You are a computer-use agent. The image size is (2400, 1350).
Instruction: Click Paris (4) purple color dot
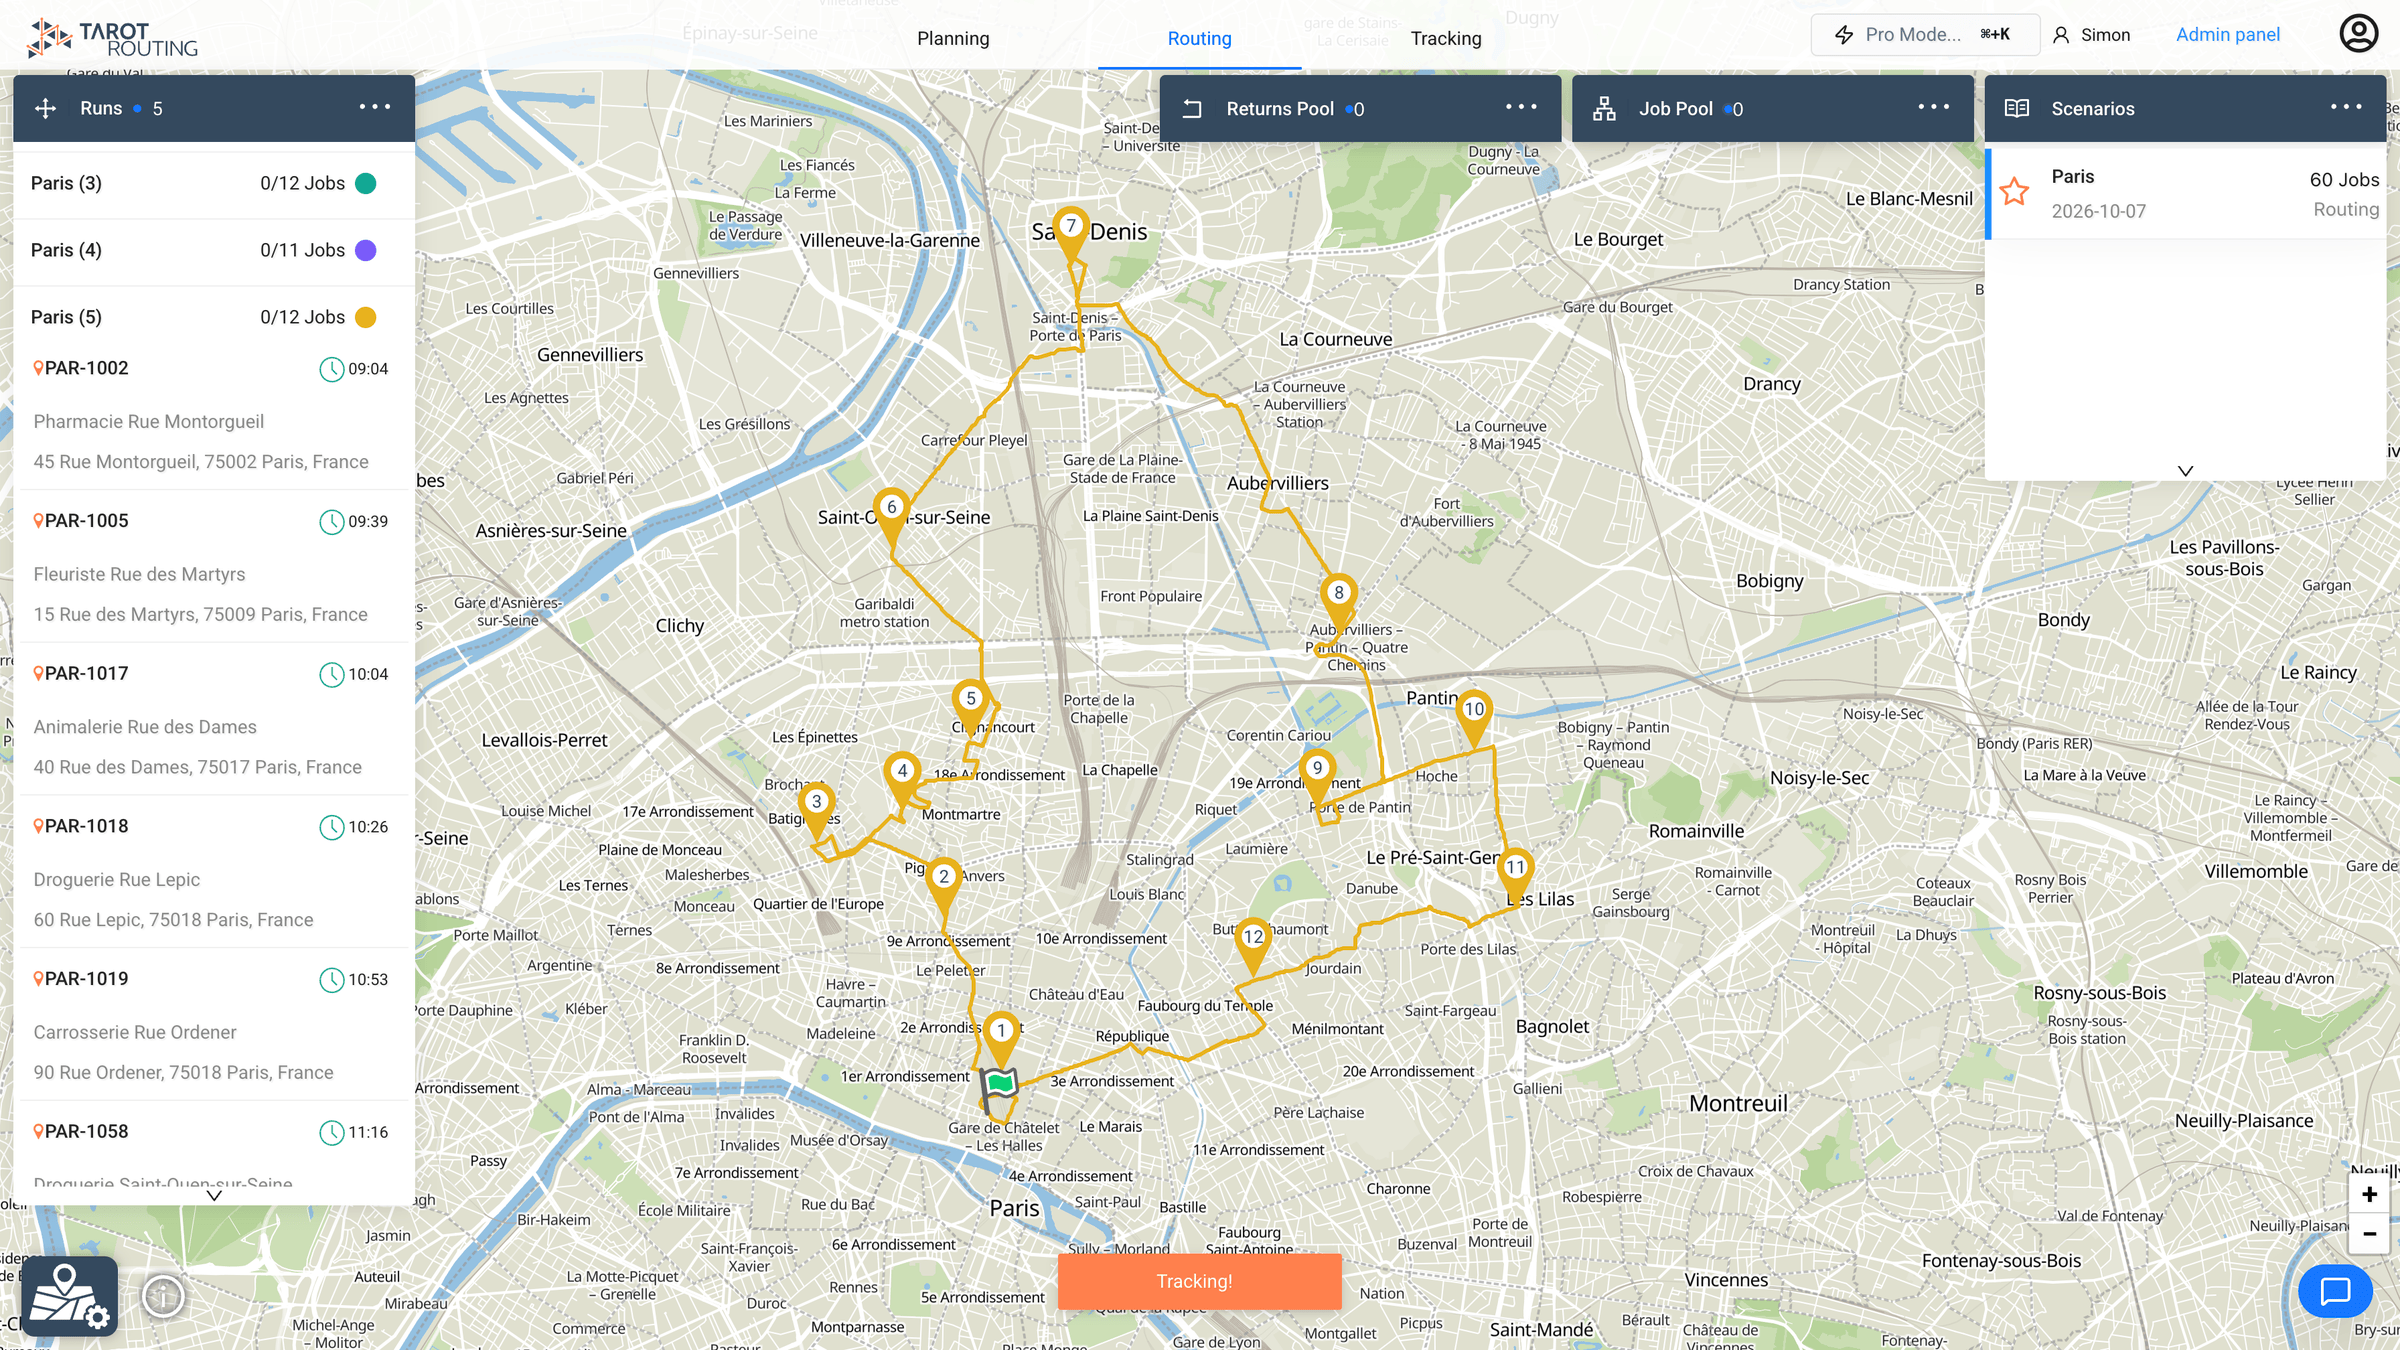366,250
